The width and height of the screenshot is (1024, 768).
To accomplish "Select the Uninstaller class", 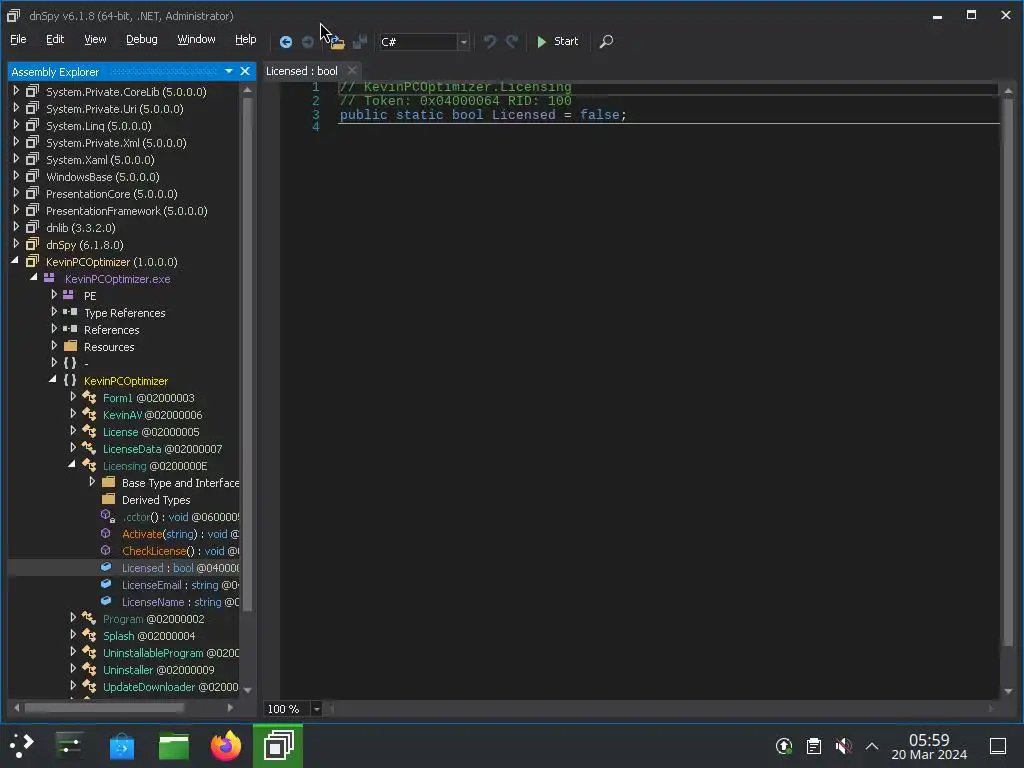I will (158, 669).
